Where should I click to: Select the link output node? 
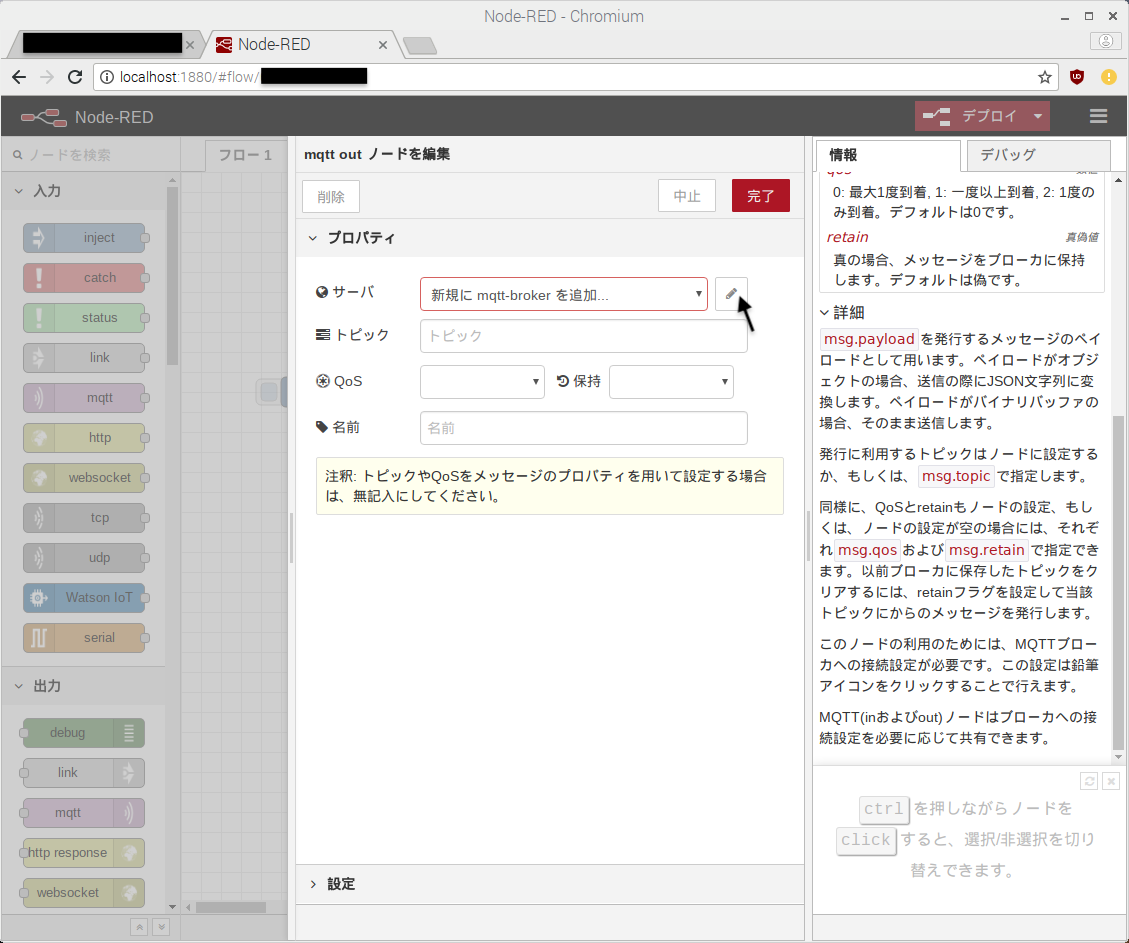coord(83,772)
